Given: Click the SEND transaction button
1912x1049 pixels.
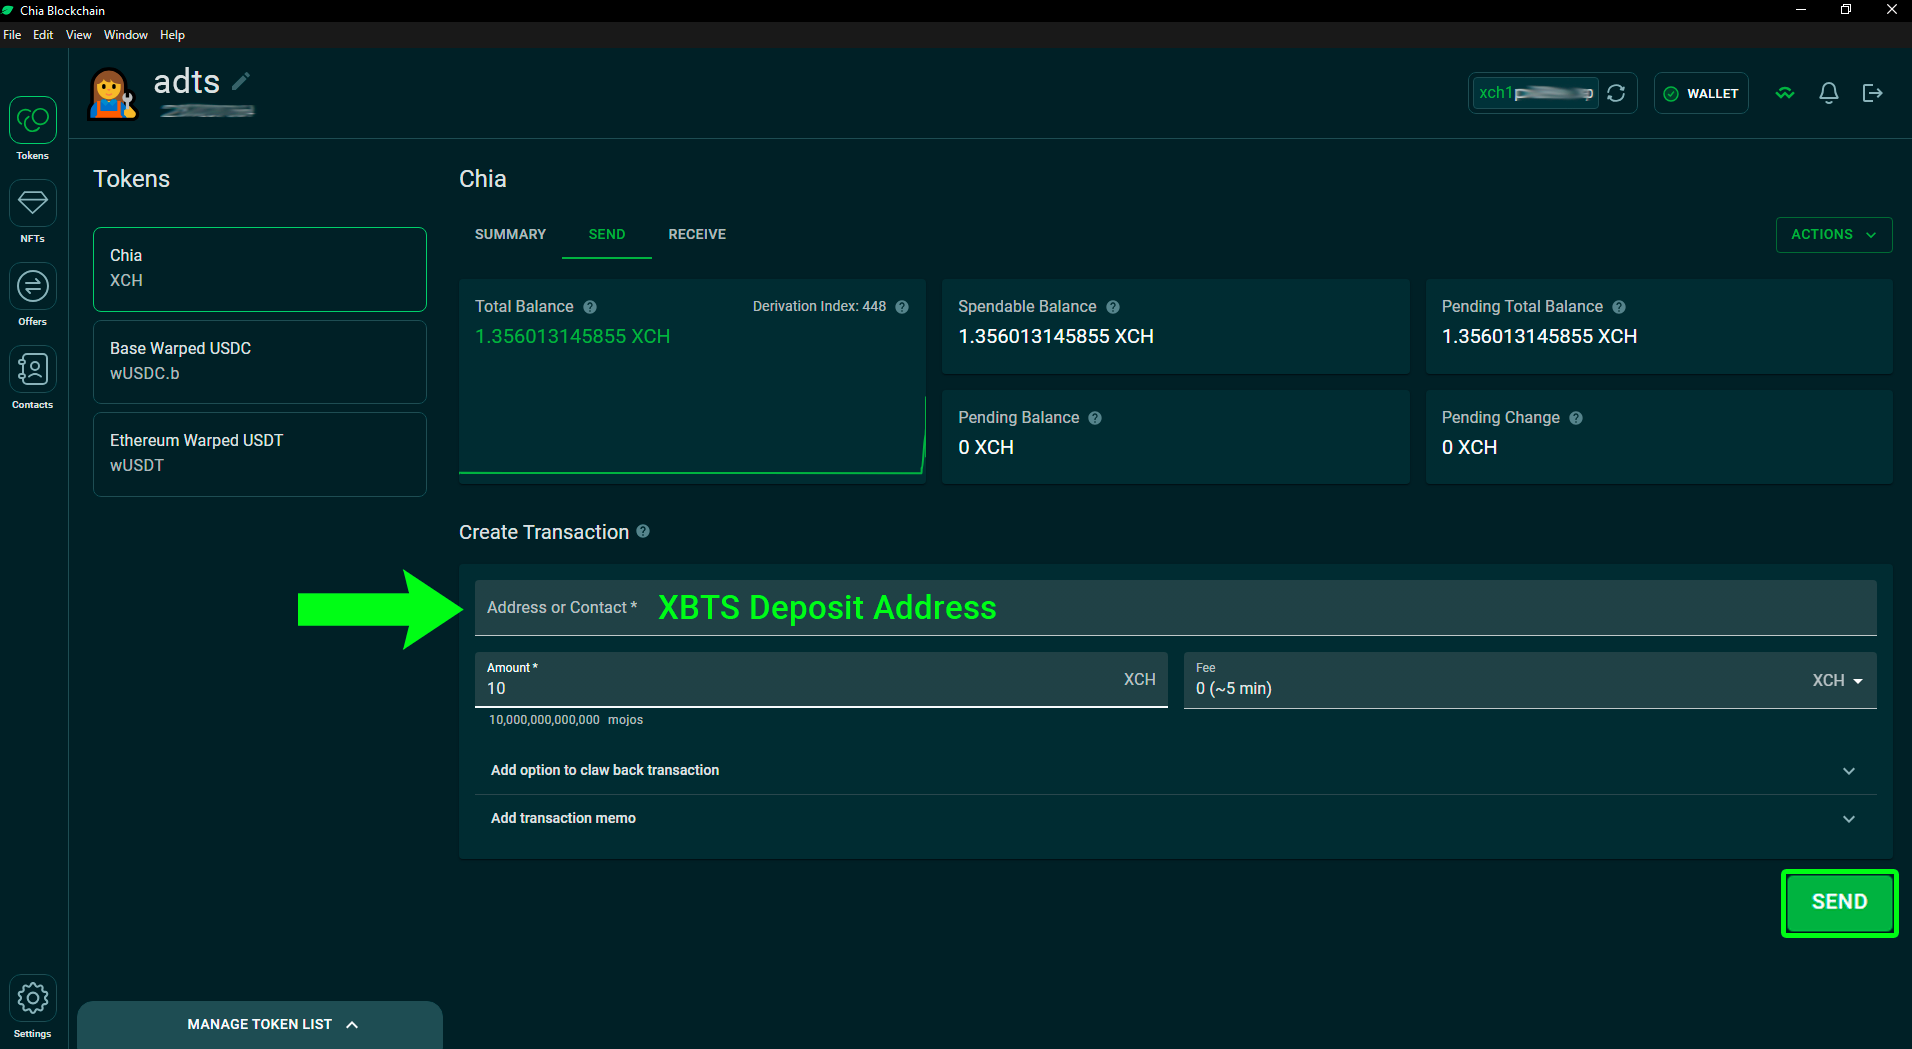Looking at the screenshot, I should click(1839, 902).
